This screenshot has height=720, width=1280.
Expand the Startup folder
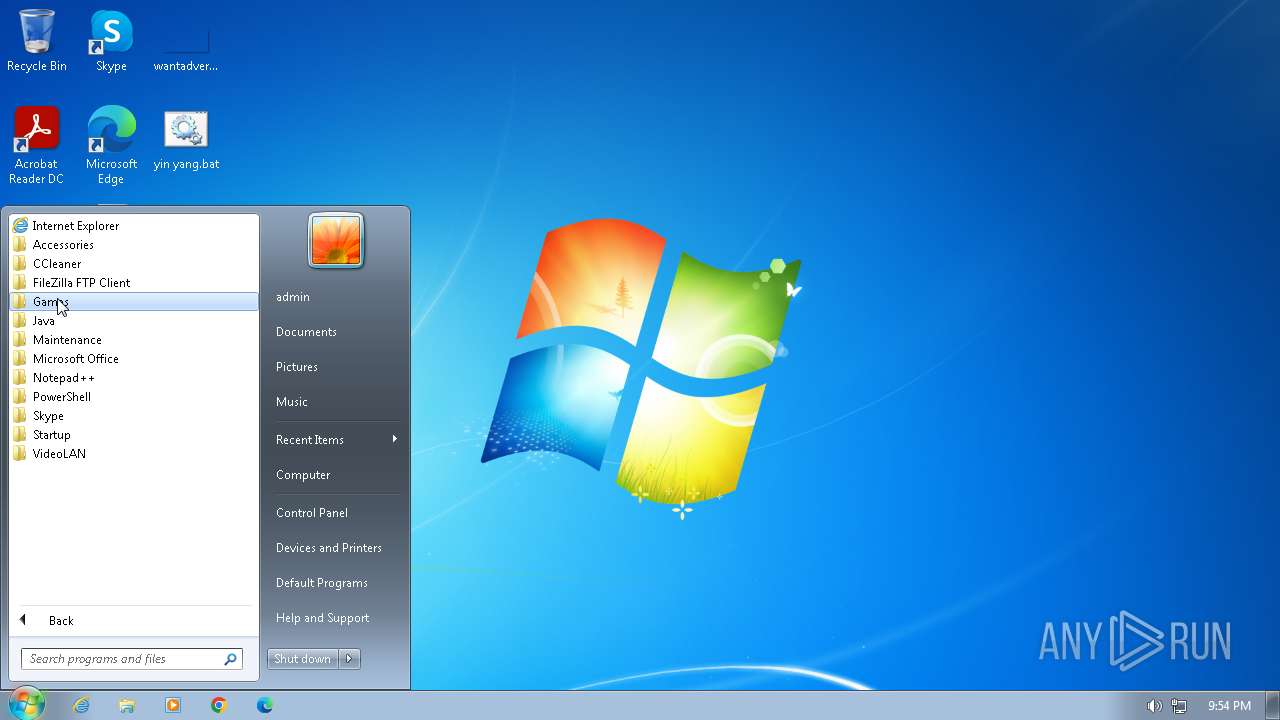[x=134, y=435]
